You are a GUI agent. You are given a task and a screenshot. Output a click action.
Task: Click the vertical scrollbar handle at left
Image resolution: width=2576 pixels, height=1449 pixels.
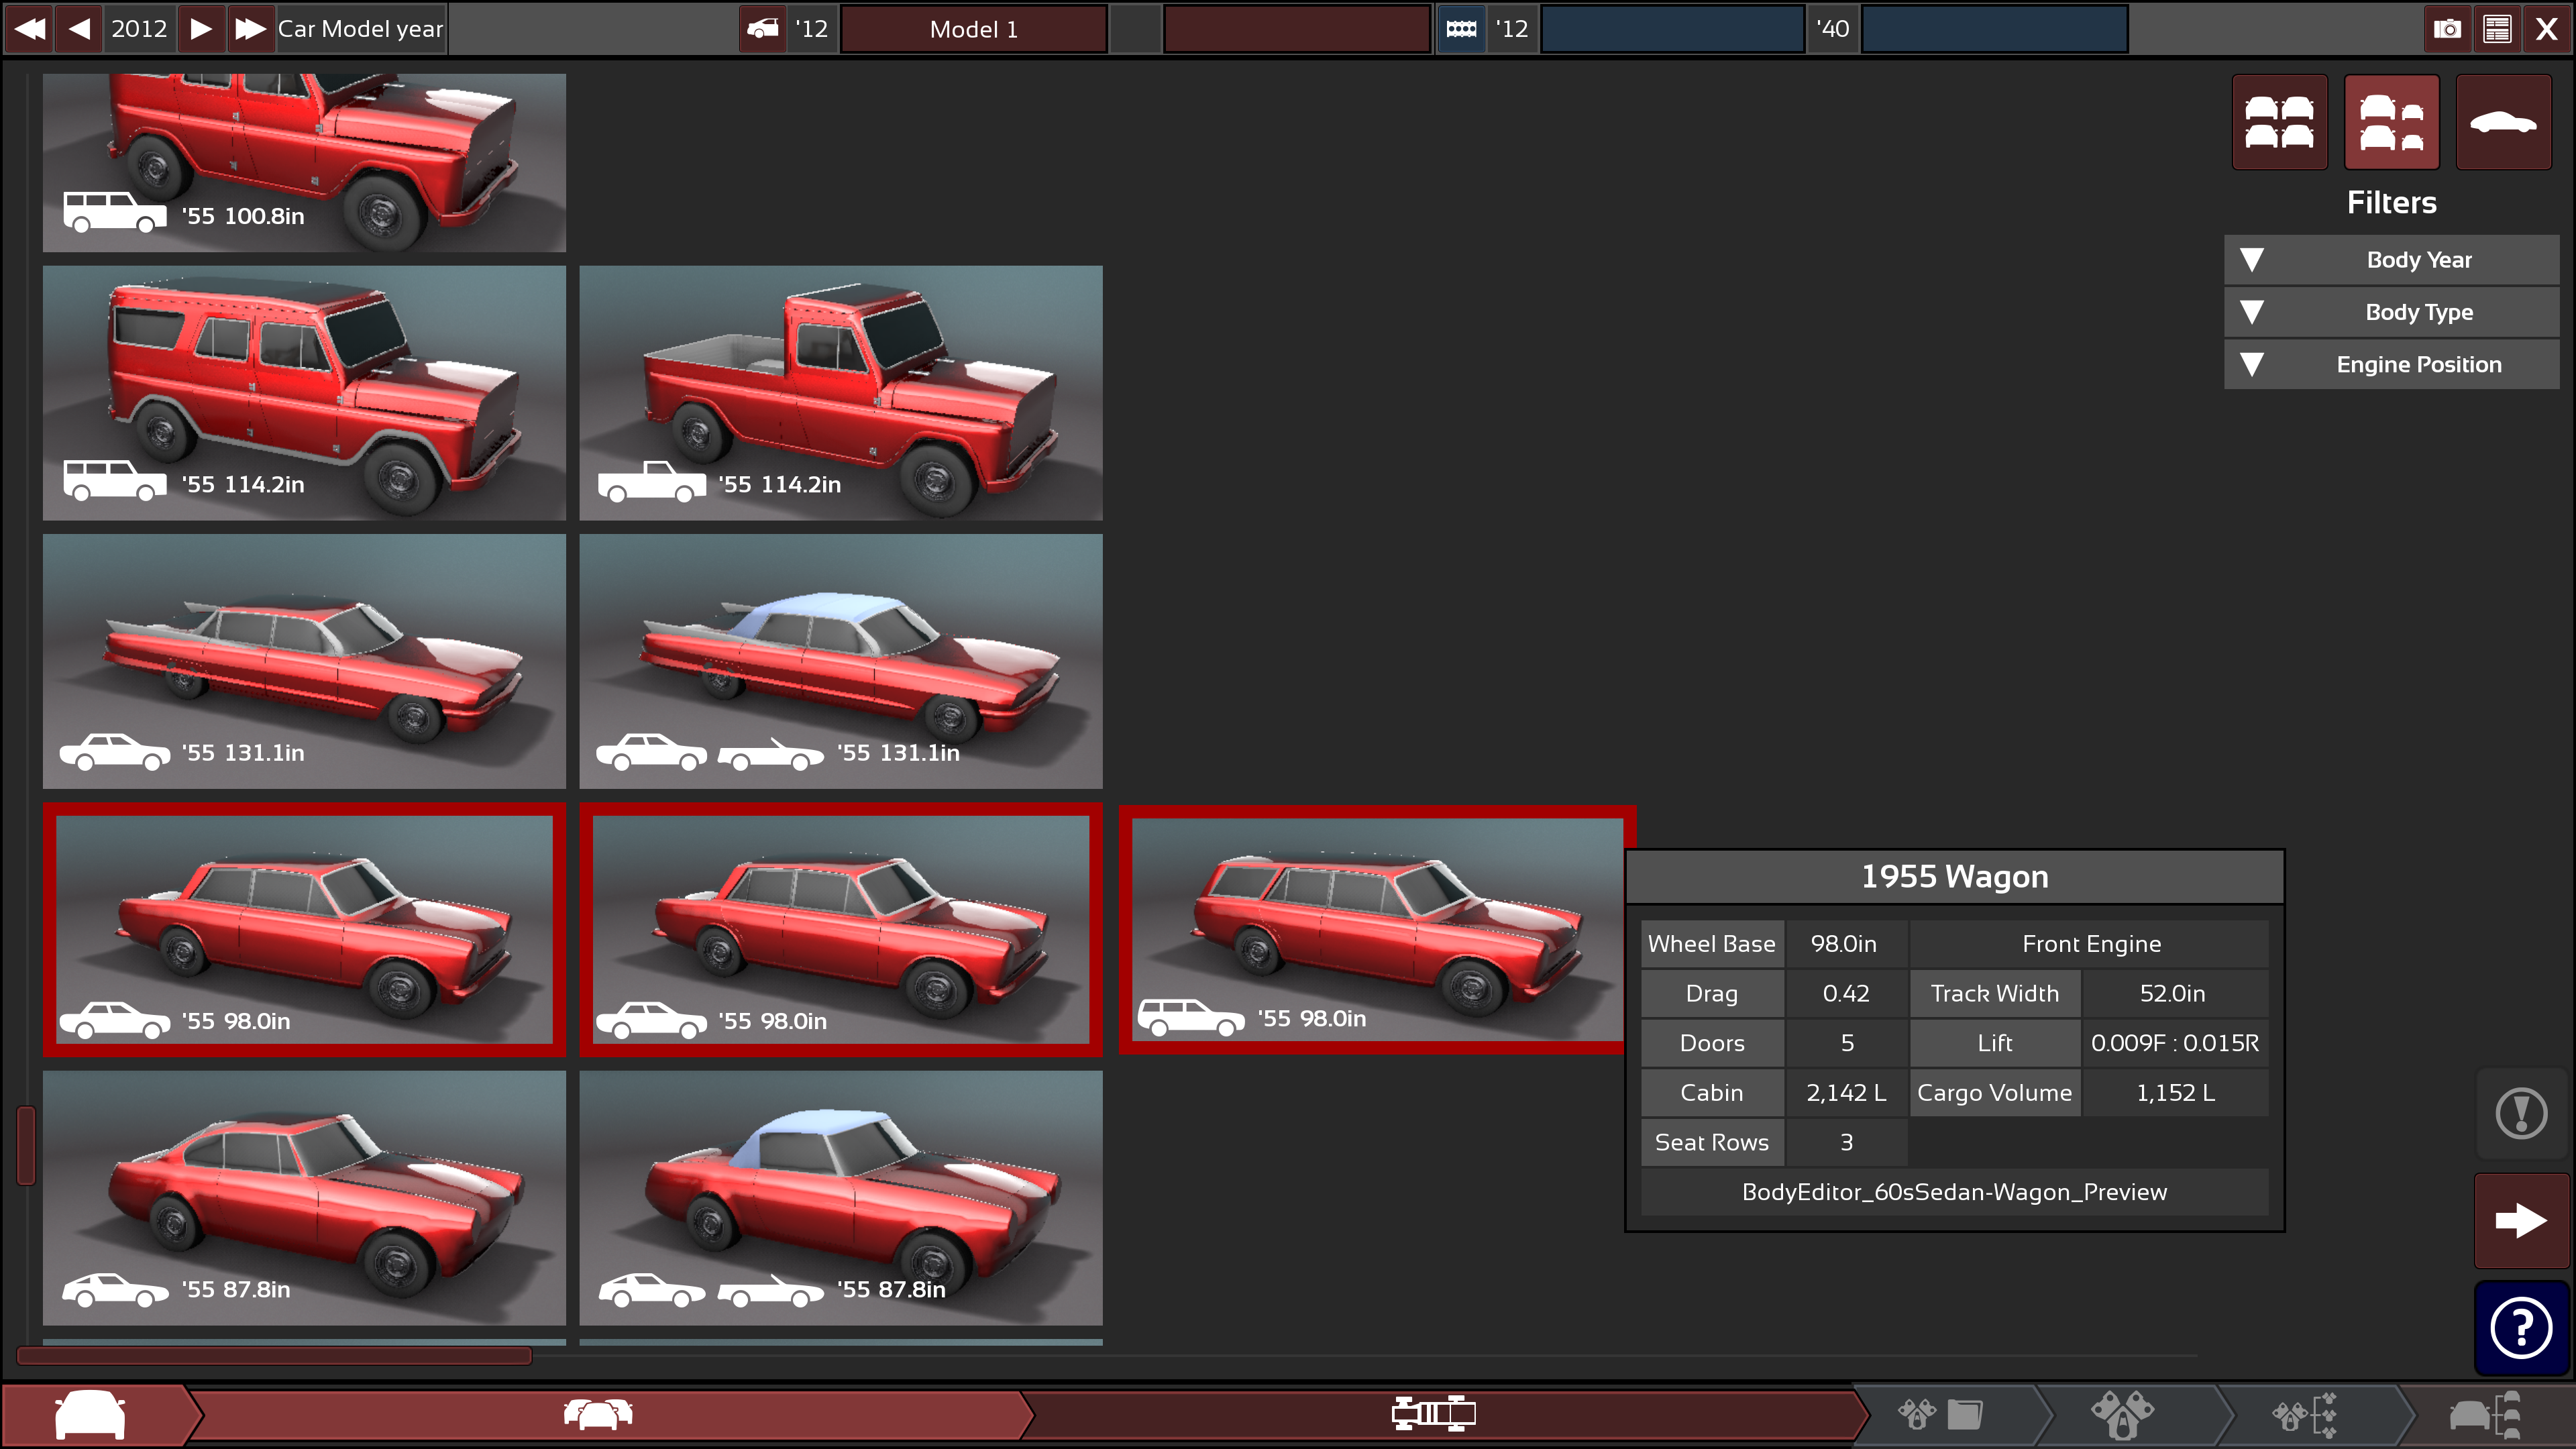[26, 1145]
